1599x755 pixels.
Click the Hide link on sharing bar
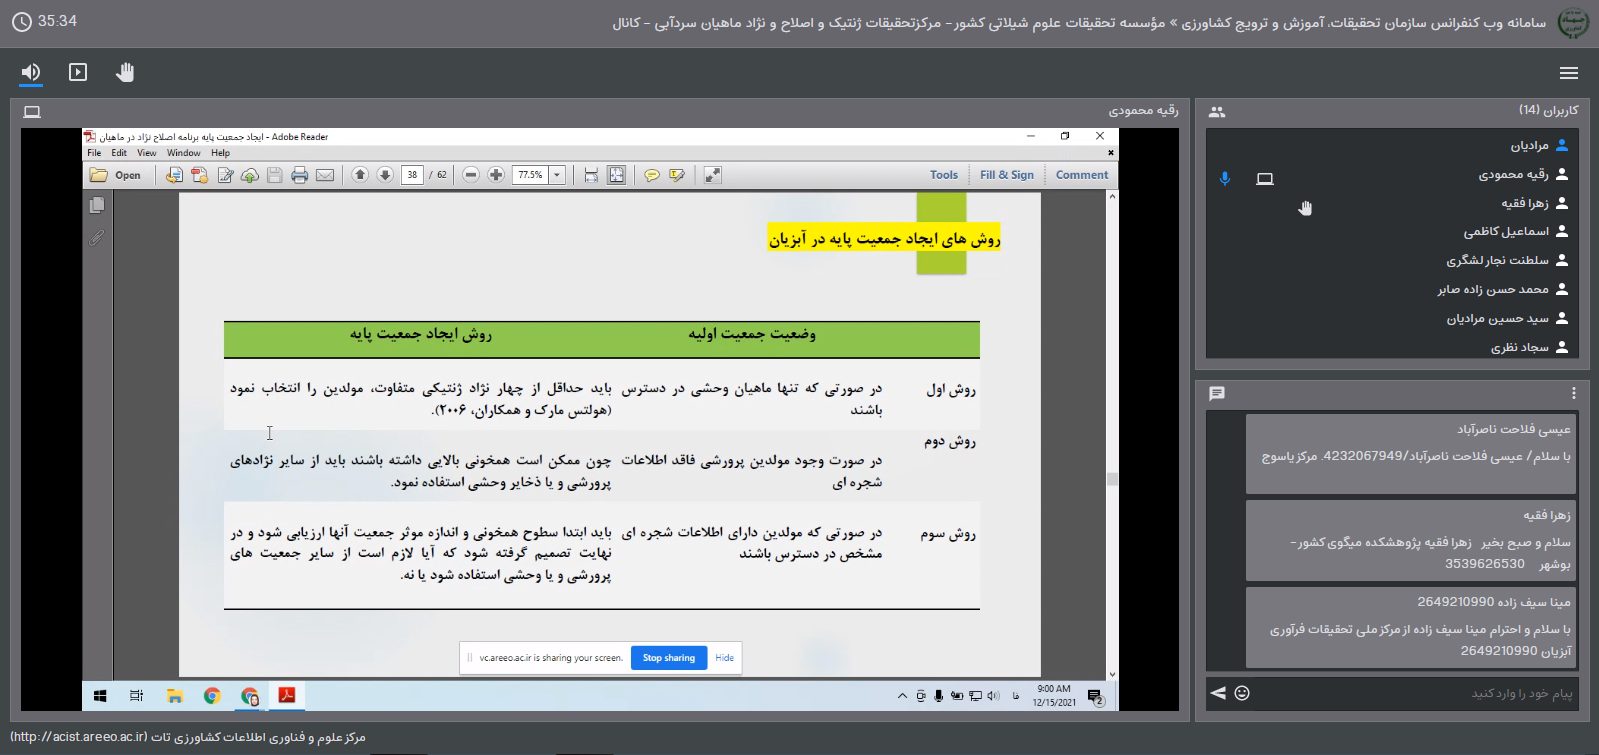tap(725, 658)
